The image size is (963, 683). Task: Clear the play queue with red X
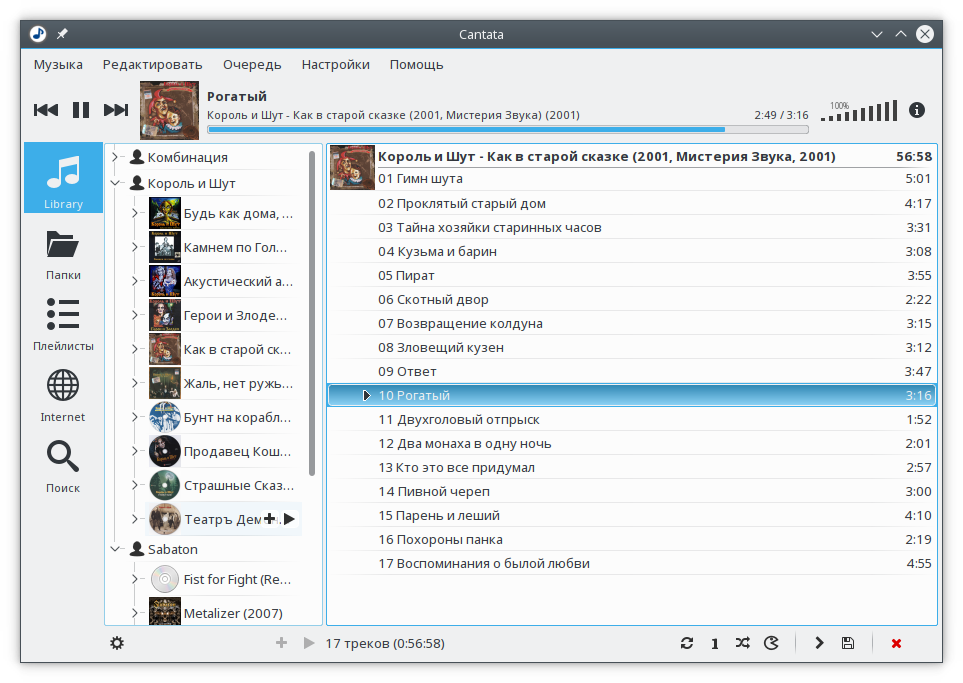pyautogui.click(x=896, y=643)
